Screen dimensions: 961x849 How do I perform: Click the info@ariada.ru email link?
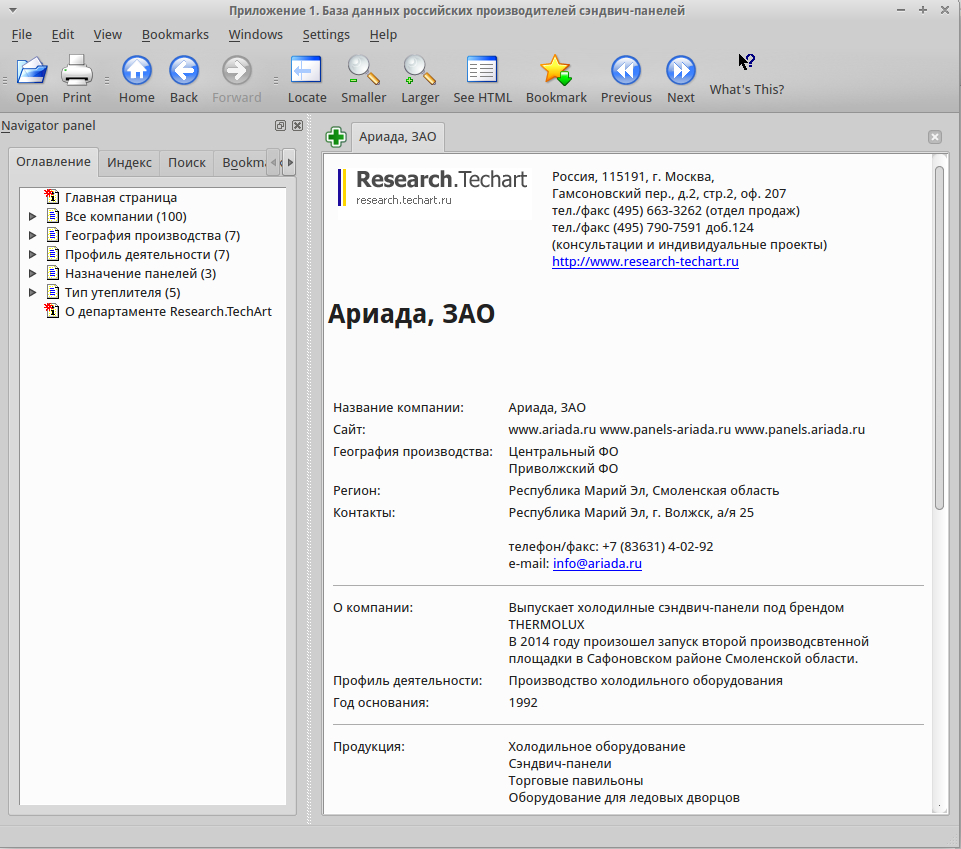pyautogui.click(x=598, y=563)
